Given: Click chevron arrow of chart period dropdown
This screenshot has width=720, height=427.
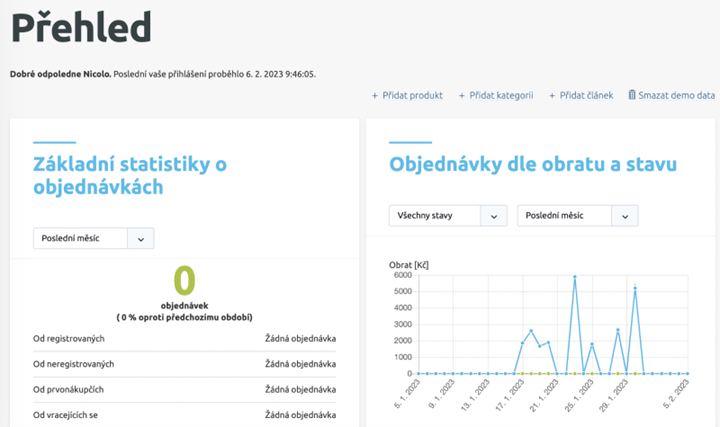Looking at the screenshot, I should (x=625, y=216).
